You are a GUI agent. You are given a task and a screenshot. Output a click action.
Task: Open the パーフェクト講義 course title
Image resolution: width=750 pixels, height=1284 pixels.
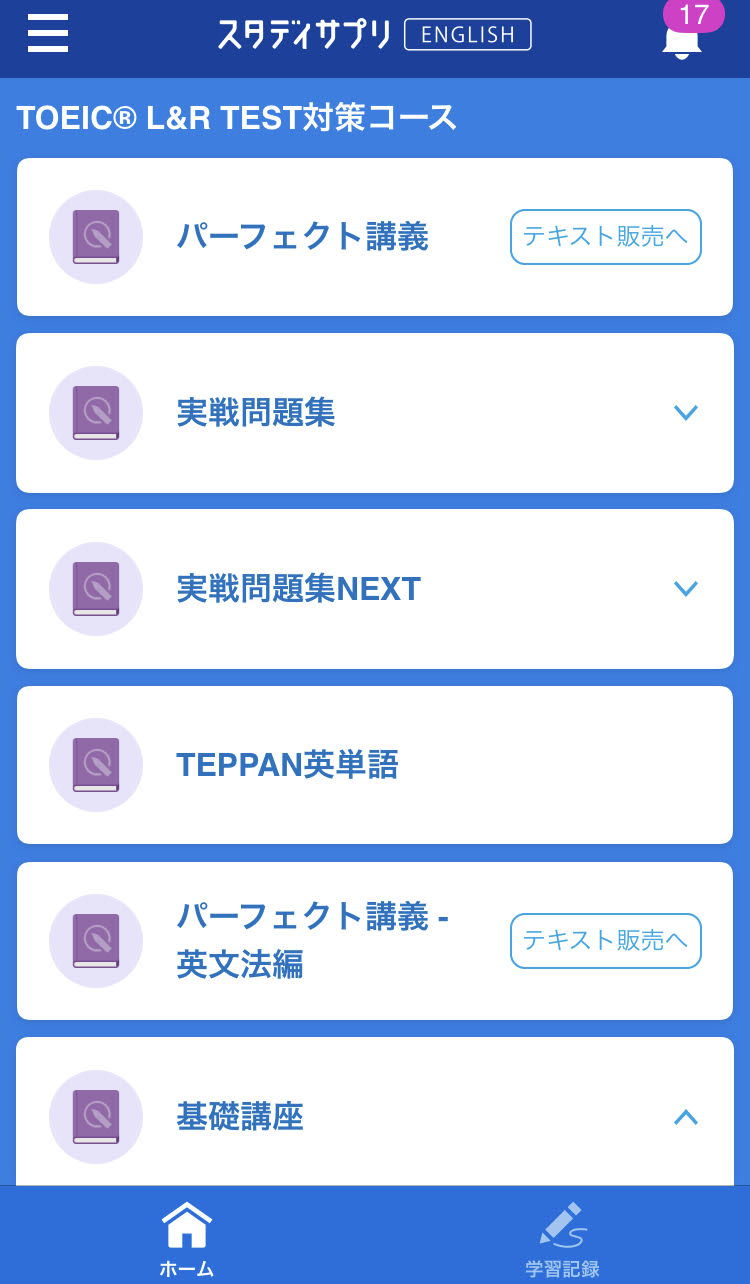[302, 237]
